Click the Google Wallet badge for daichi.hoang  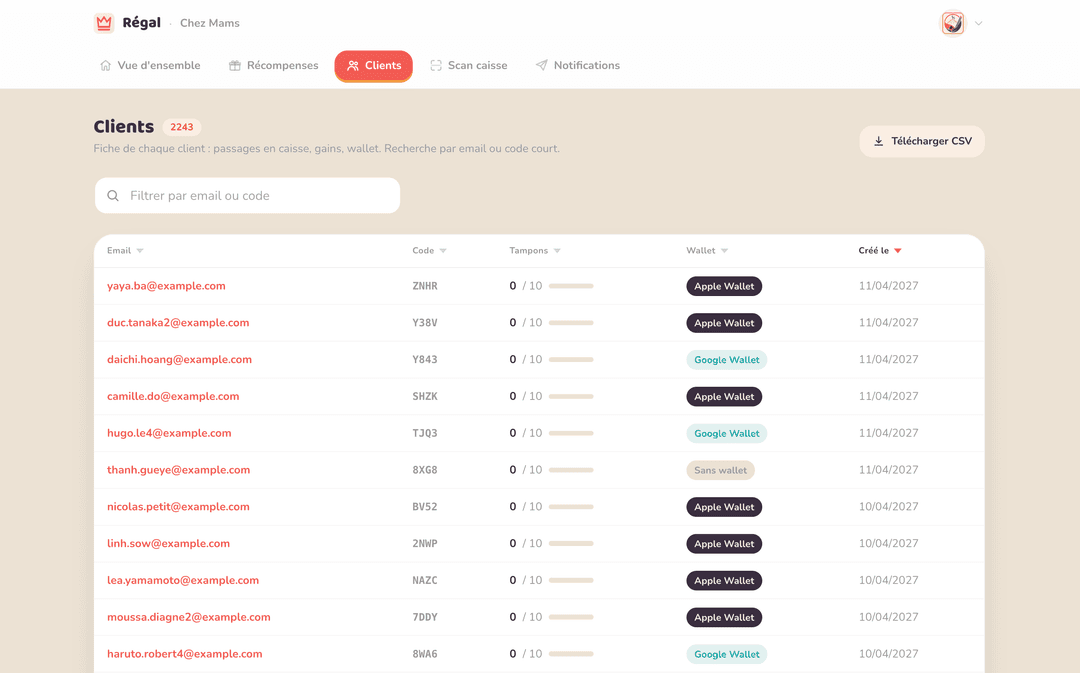[x=727, y=360]
